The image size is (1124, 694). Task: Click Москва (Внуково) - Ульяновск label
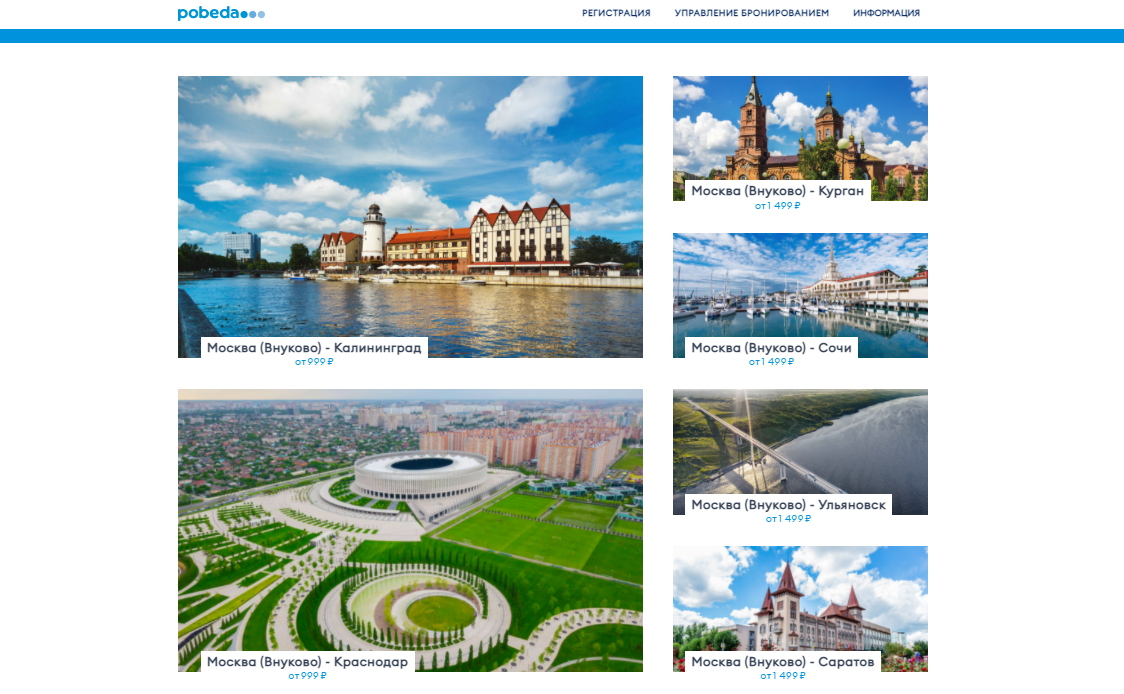[789, 505]
